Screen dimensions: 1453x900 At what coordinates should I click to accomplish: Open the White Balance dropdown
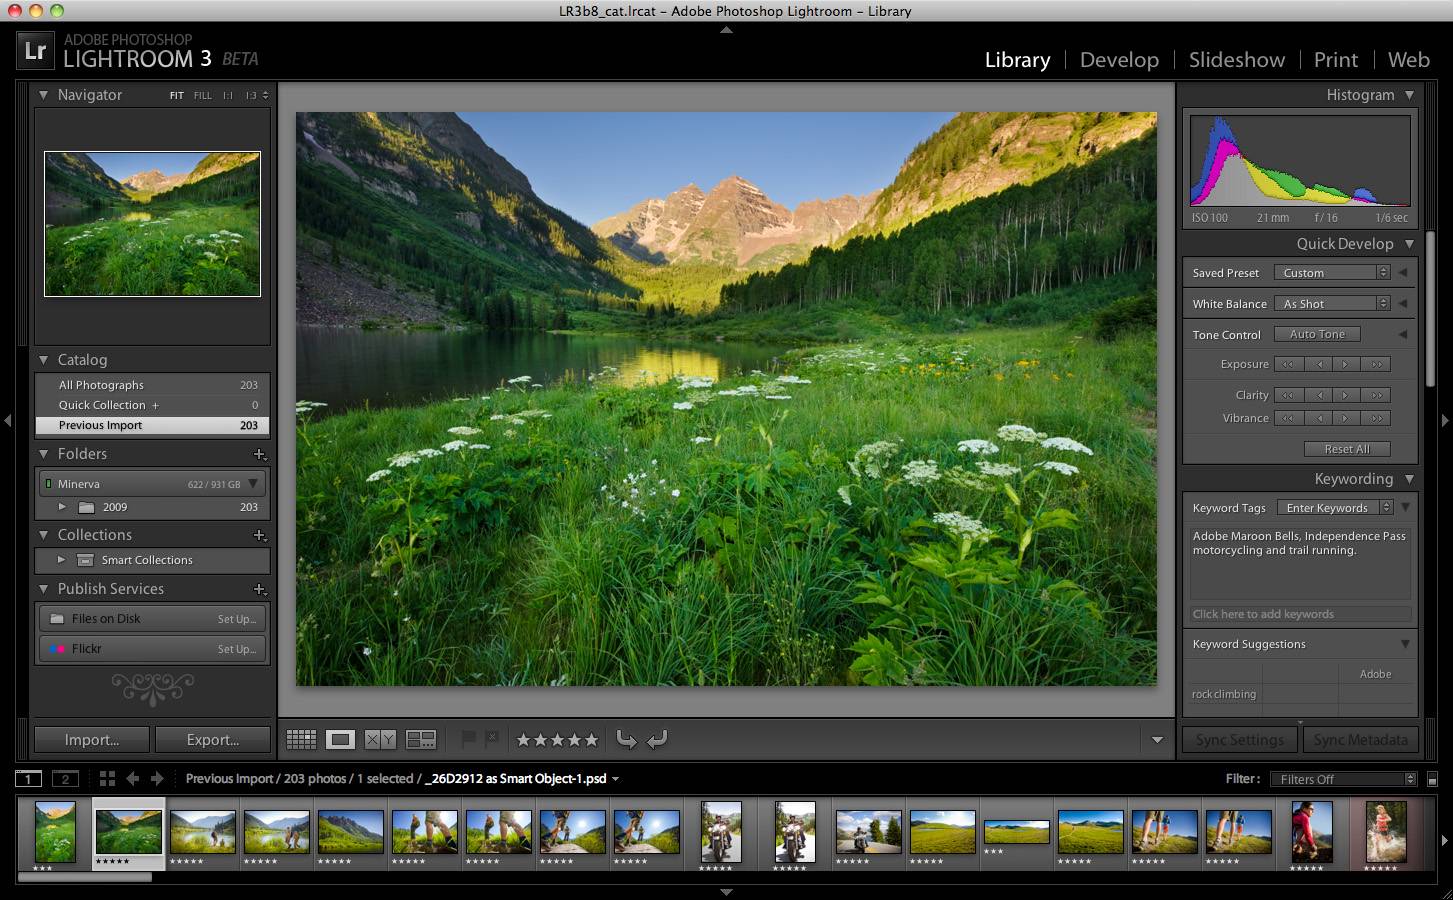click(x=1334, y=304)
